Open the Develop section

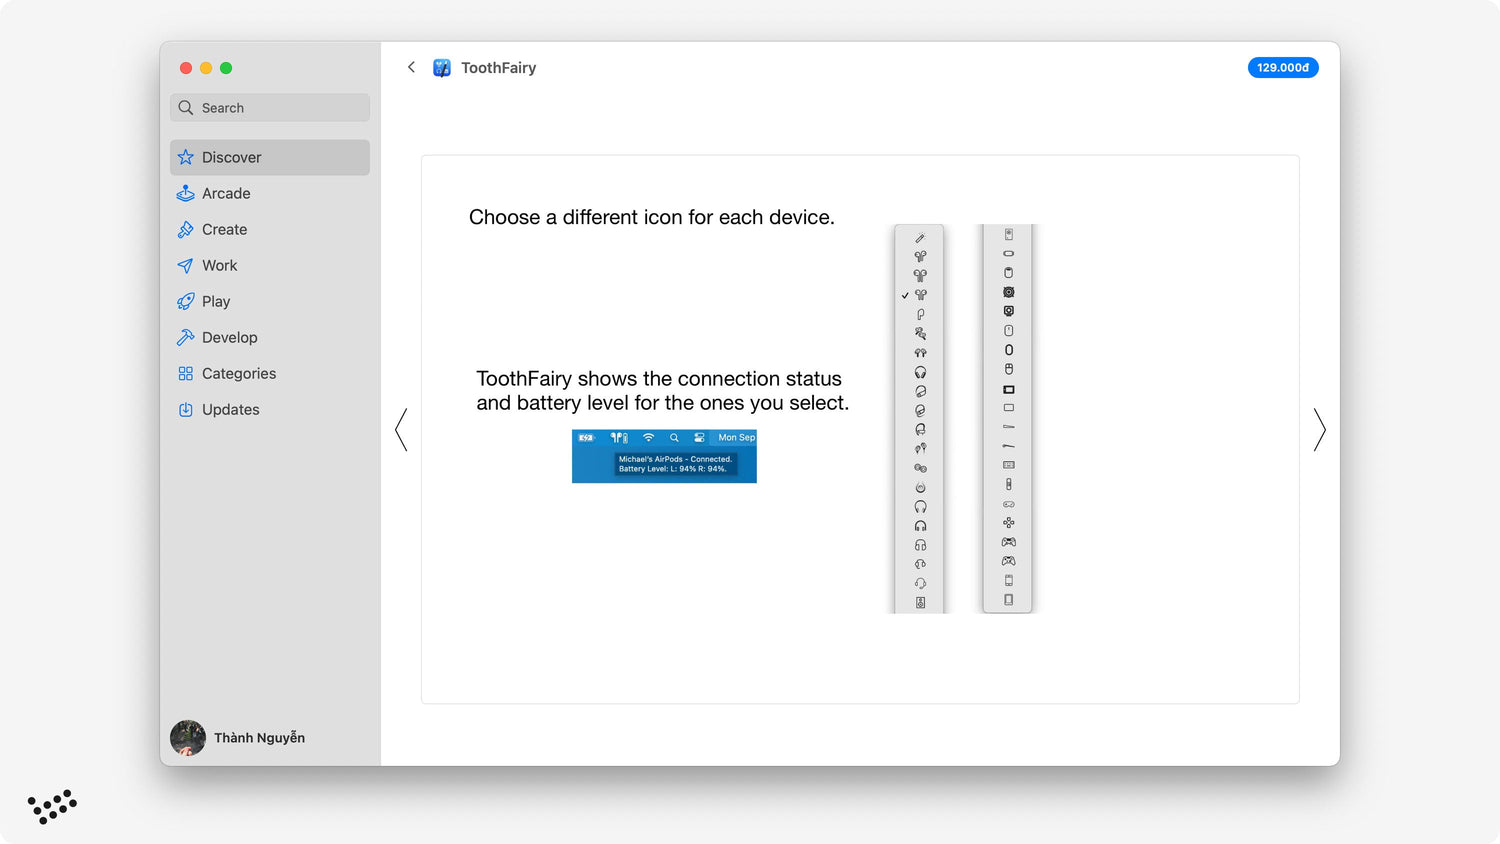click(230, 337)
